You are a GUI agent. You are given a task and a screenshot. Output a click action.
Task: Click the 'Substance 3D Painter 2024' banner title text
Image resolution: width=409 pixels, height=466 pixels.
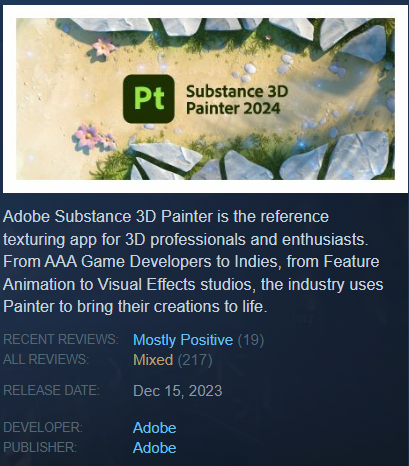(237, 100)
